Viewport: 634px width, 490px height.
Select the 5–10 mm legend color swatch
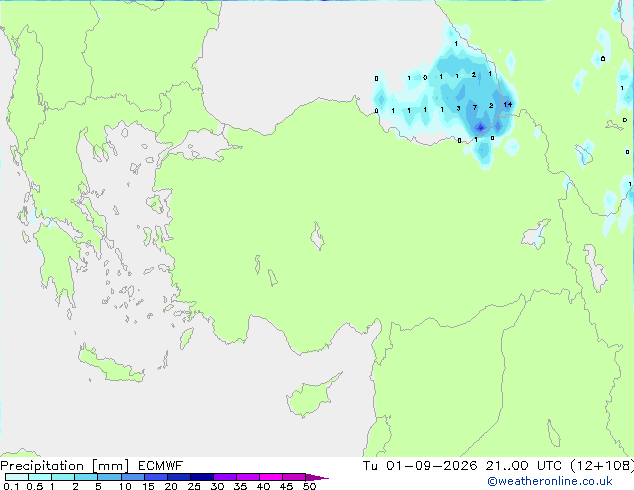109,477
